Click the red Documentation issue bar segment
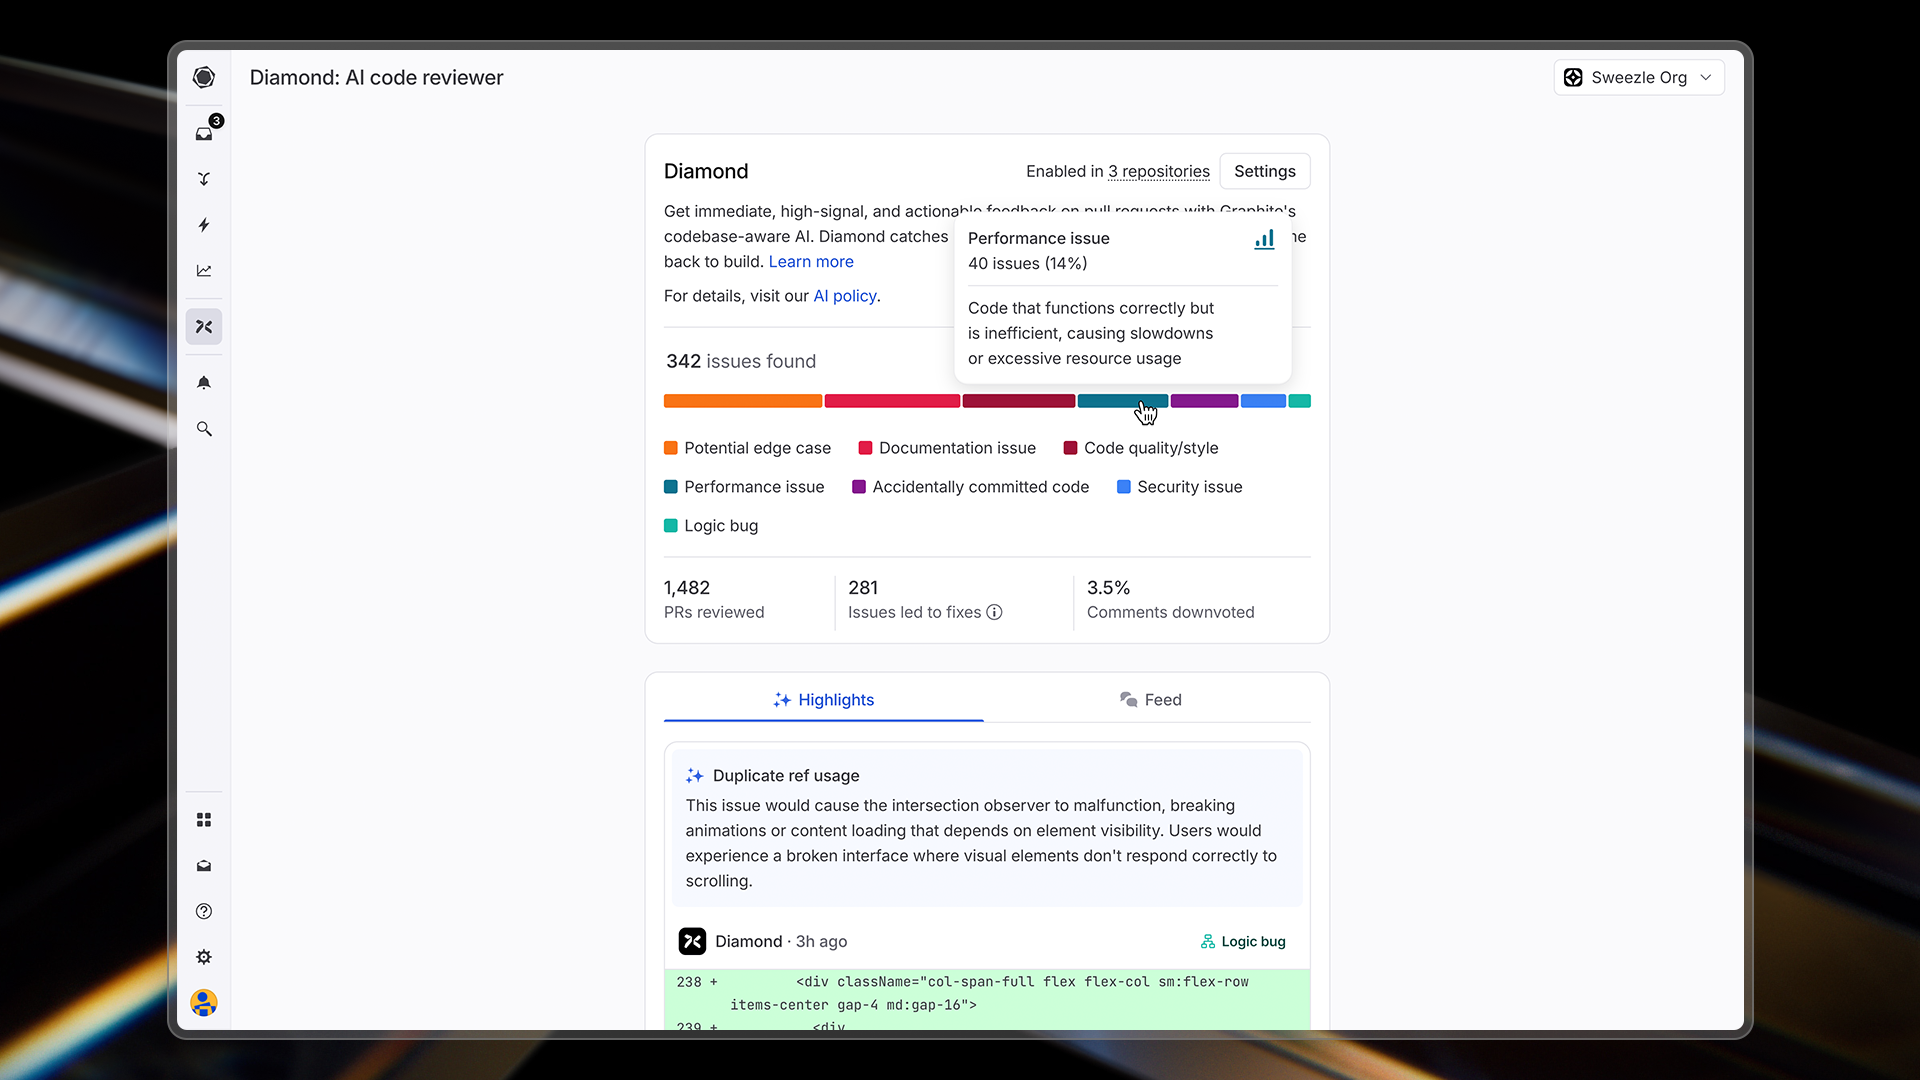Image resolution: width=1920 pixels, height=1080 pixels. click(892, 401)
